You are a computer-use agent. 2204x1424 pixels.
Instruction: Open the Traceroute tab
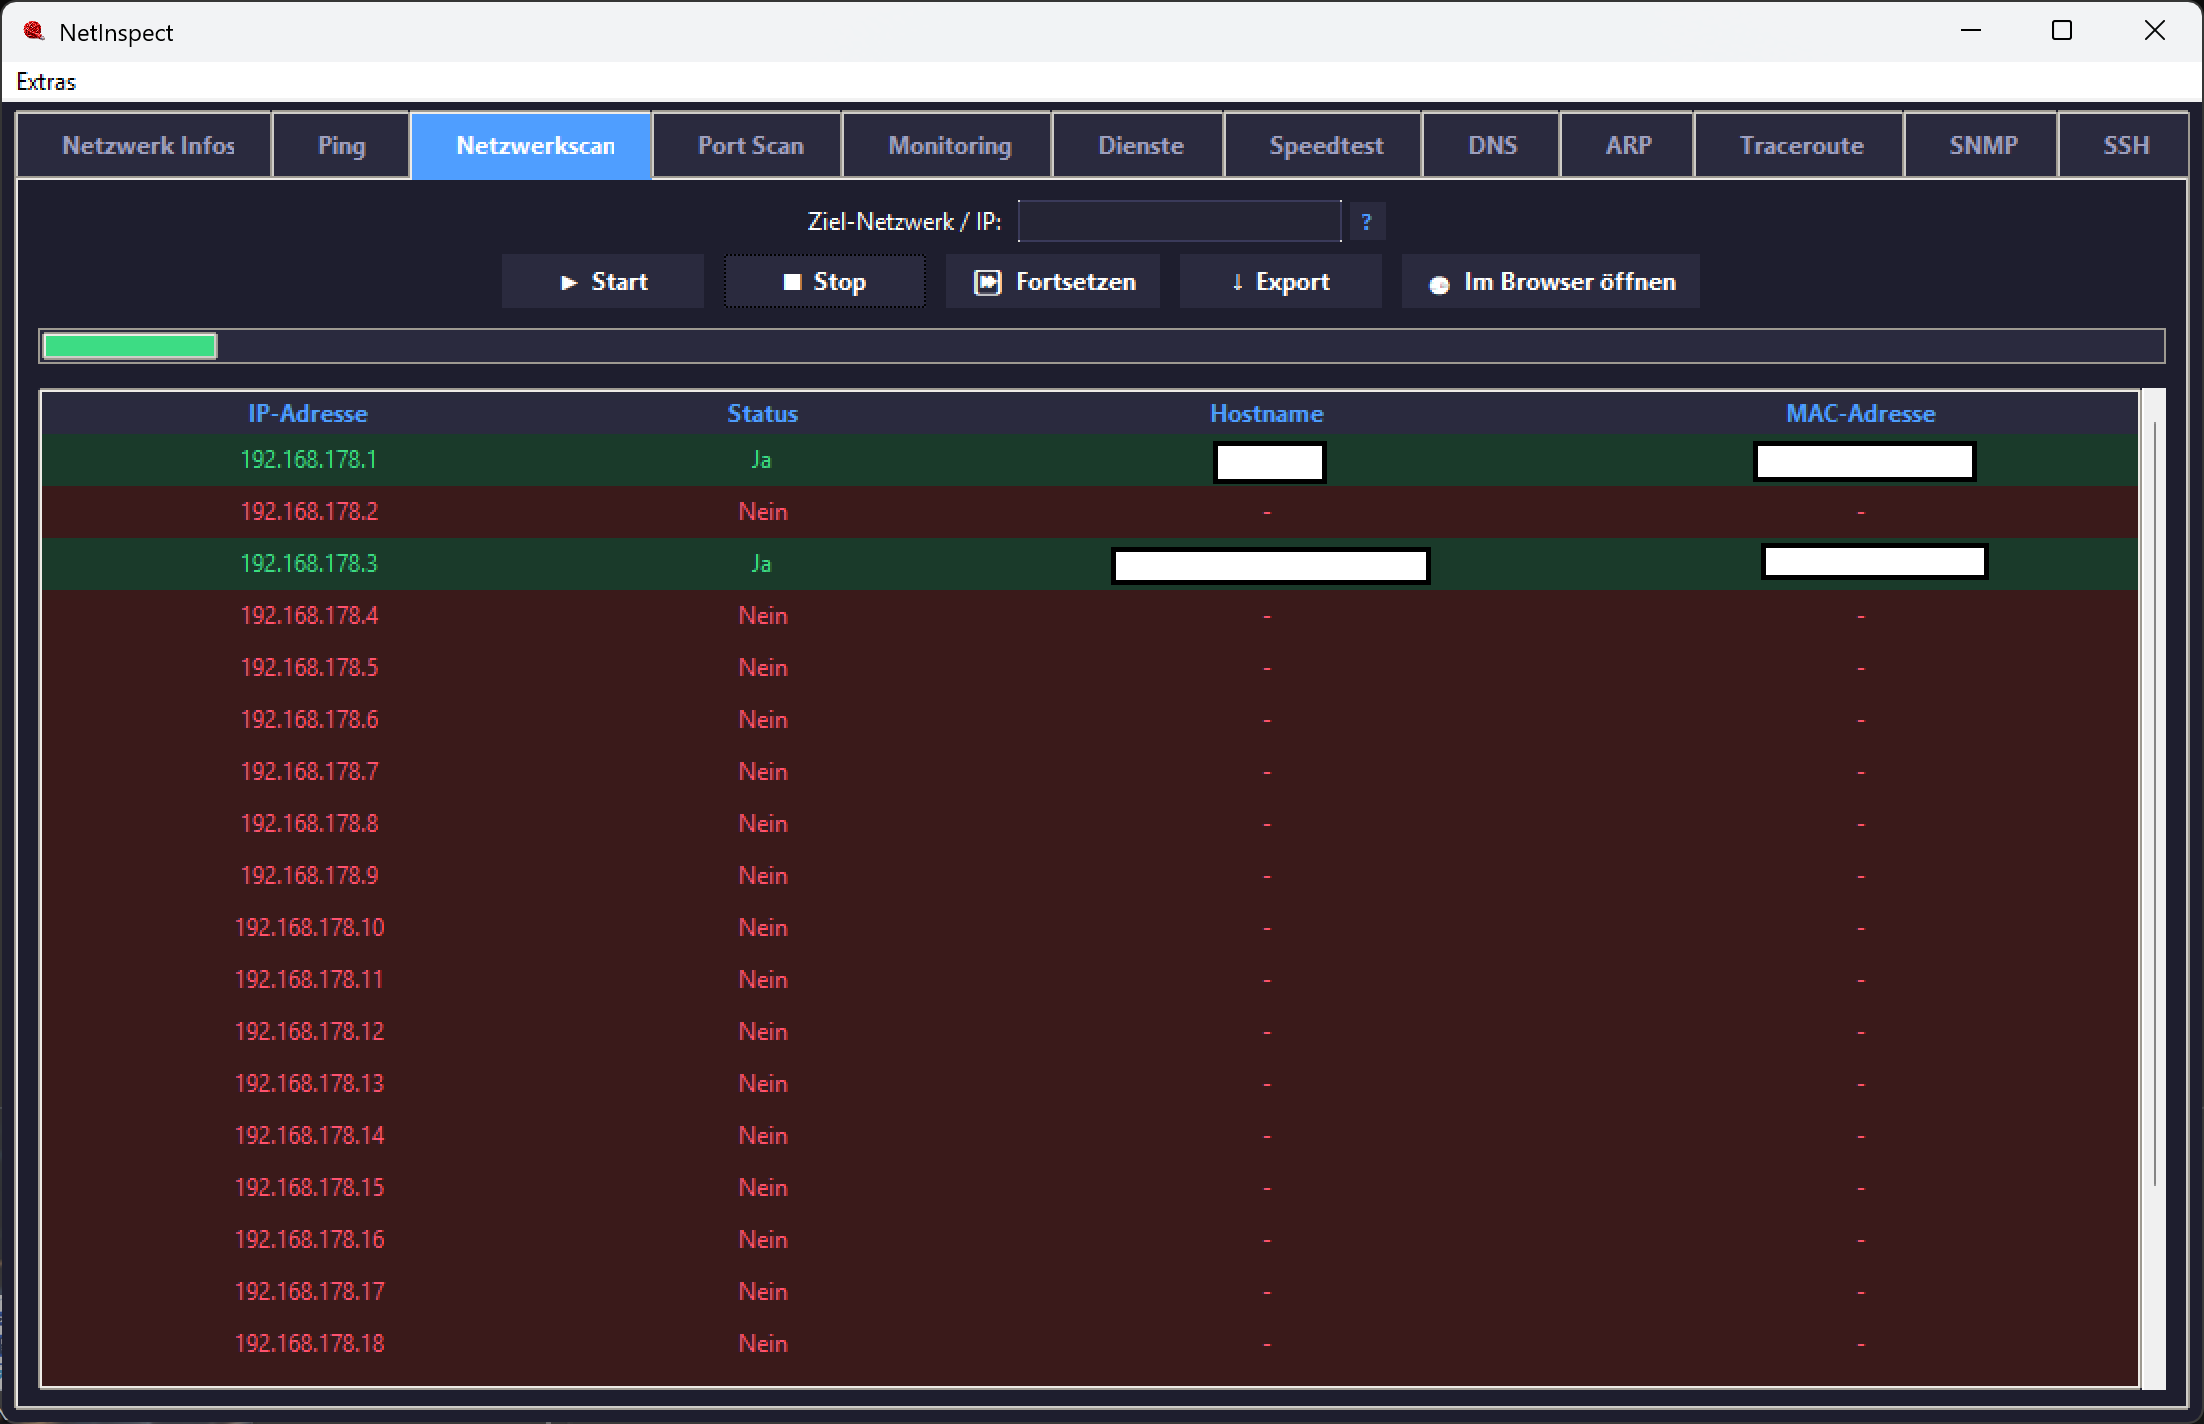pos(1801,145)
